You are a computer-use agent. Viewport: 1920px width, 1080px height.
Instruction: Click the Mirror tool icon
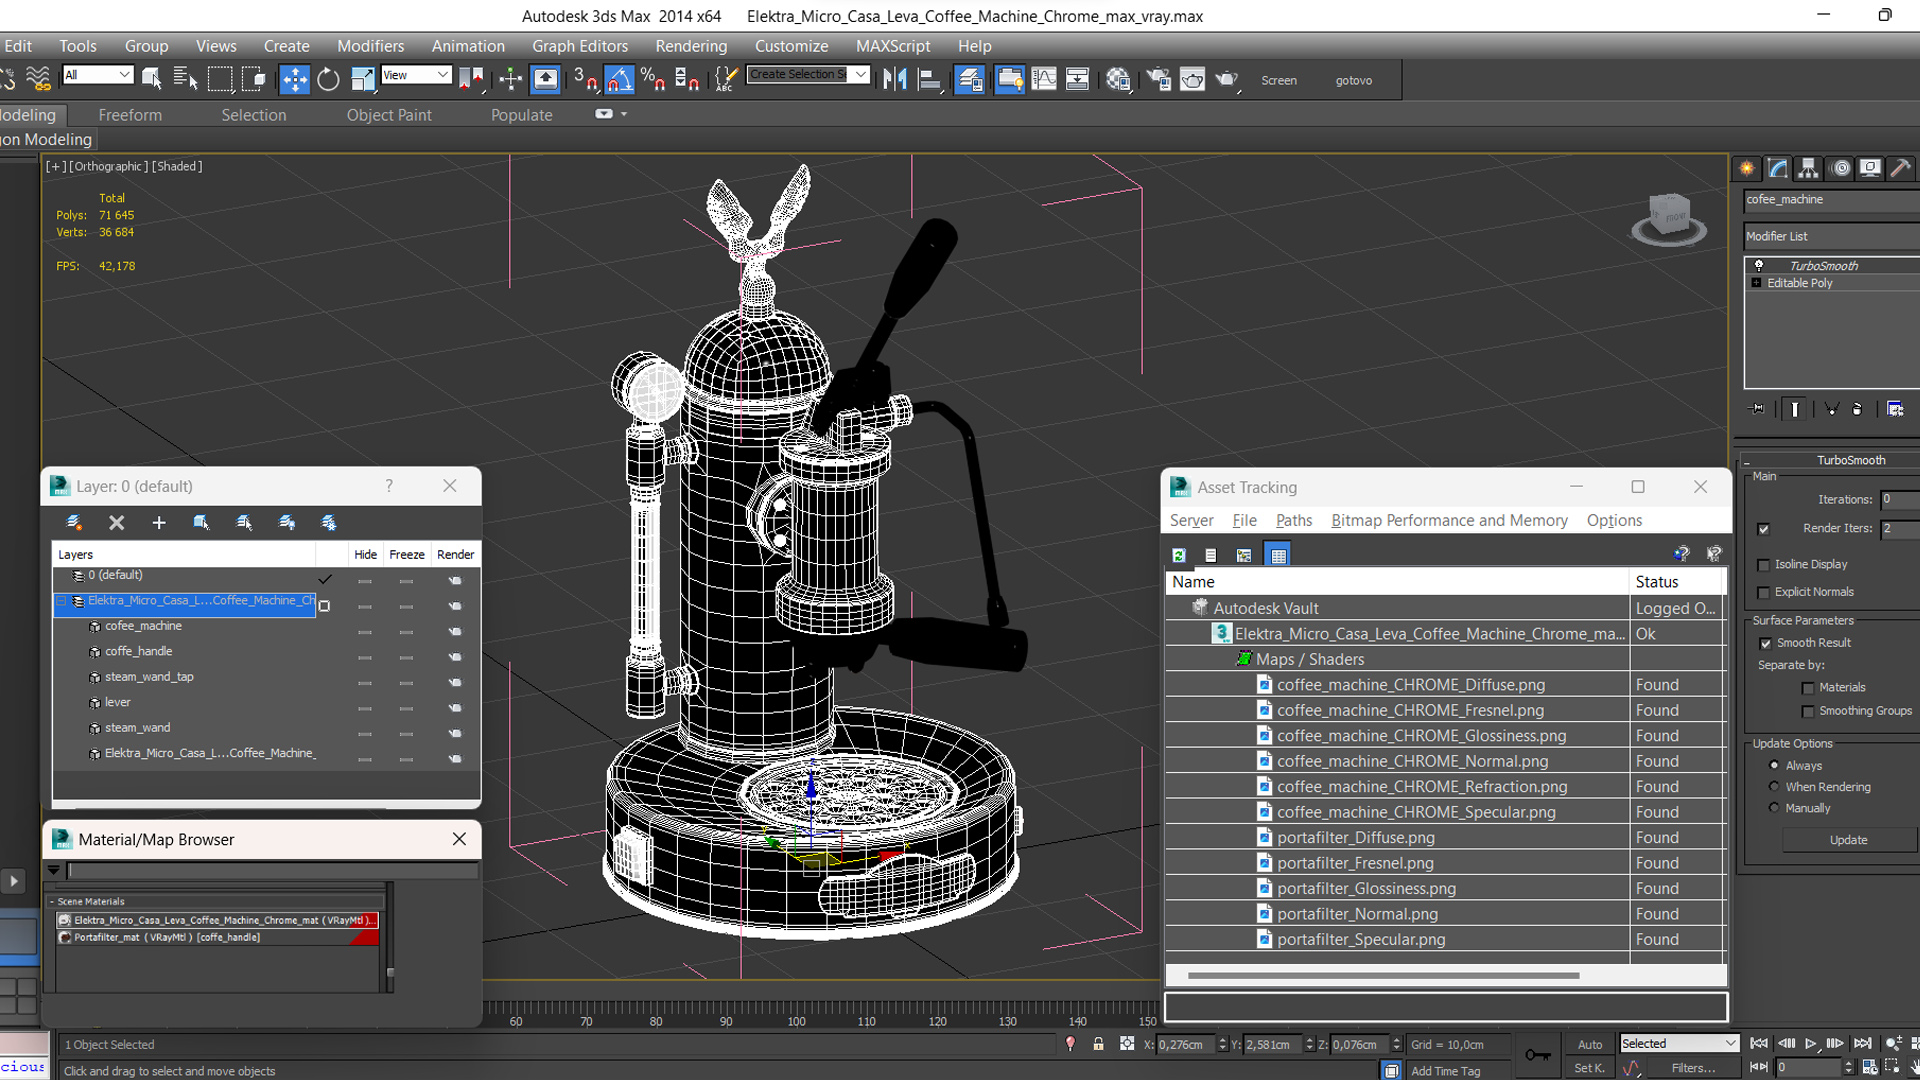point(894,80)
